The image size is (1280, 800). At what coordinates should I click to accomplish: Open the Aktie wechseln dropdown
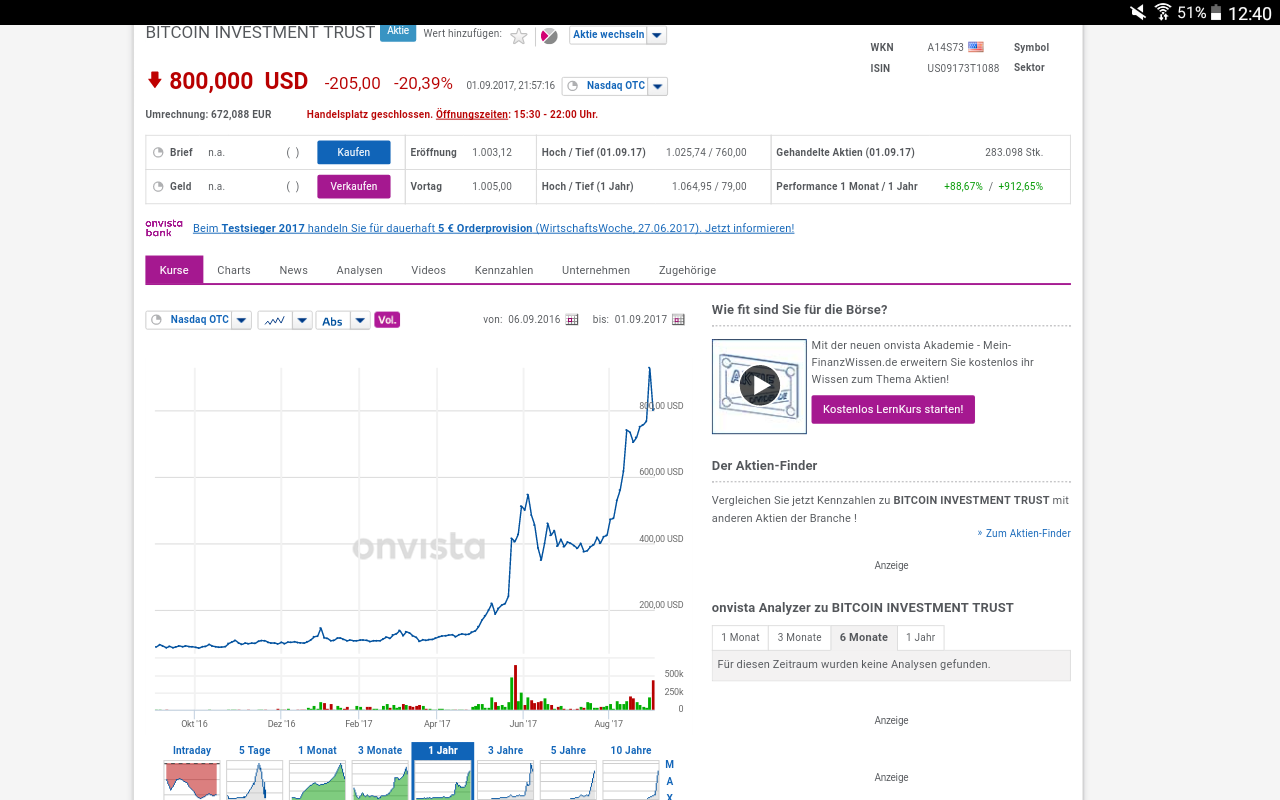(656, 35)
